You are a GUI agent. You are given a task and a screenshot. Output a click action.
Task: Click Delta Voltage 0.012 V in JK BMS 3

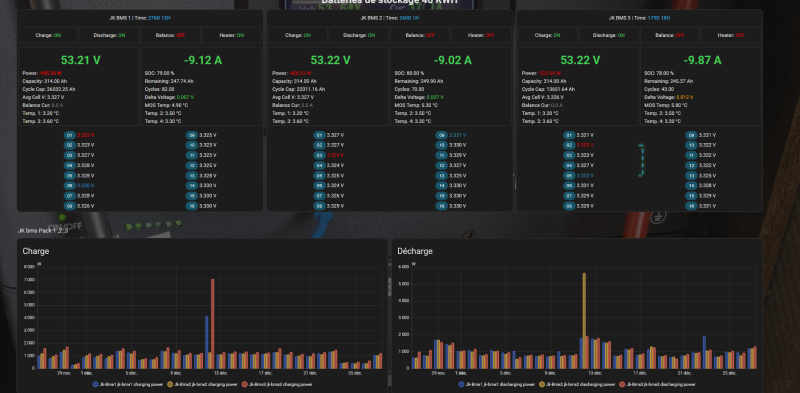pyautogui.click(x=670, y=97)
